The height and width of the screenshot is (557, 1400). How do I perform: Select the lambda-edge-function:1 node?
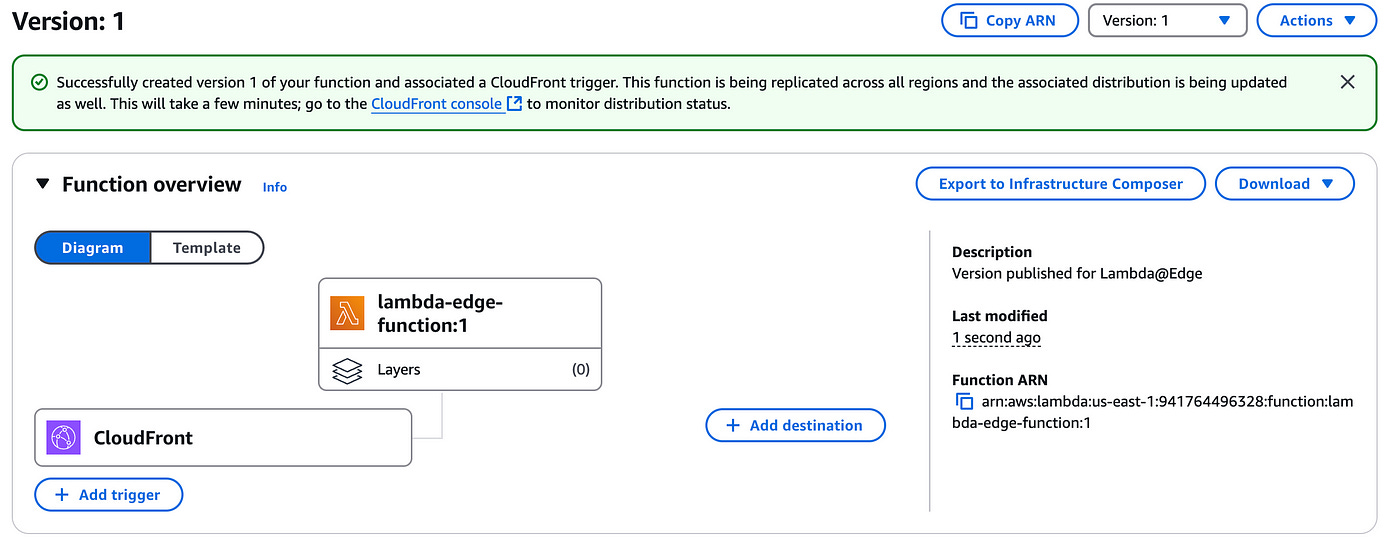click(460, 314)
